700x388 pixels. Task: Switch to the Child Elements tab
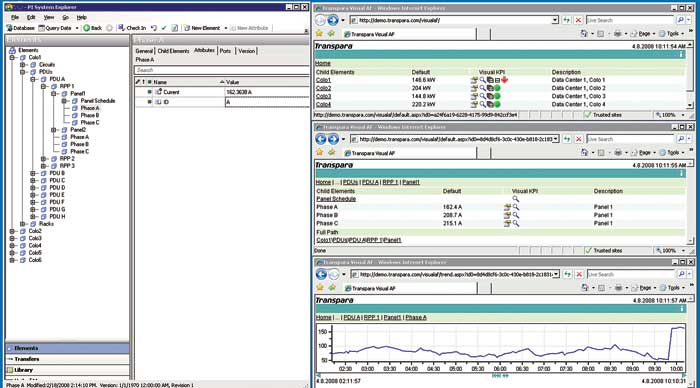click(x=173, y=51)
